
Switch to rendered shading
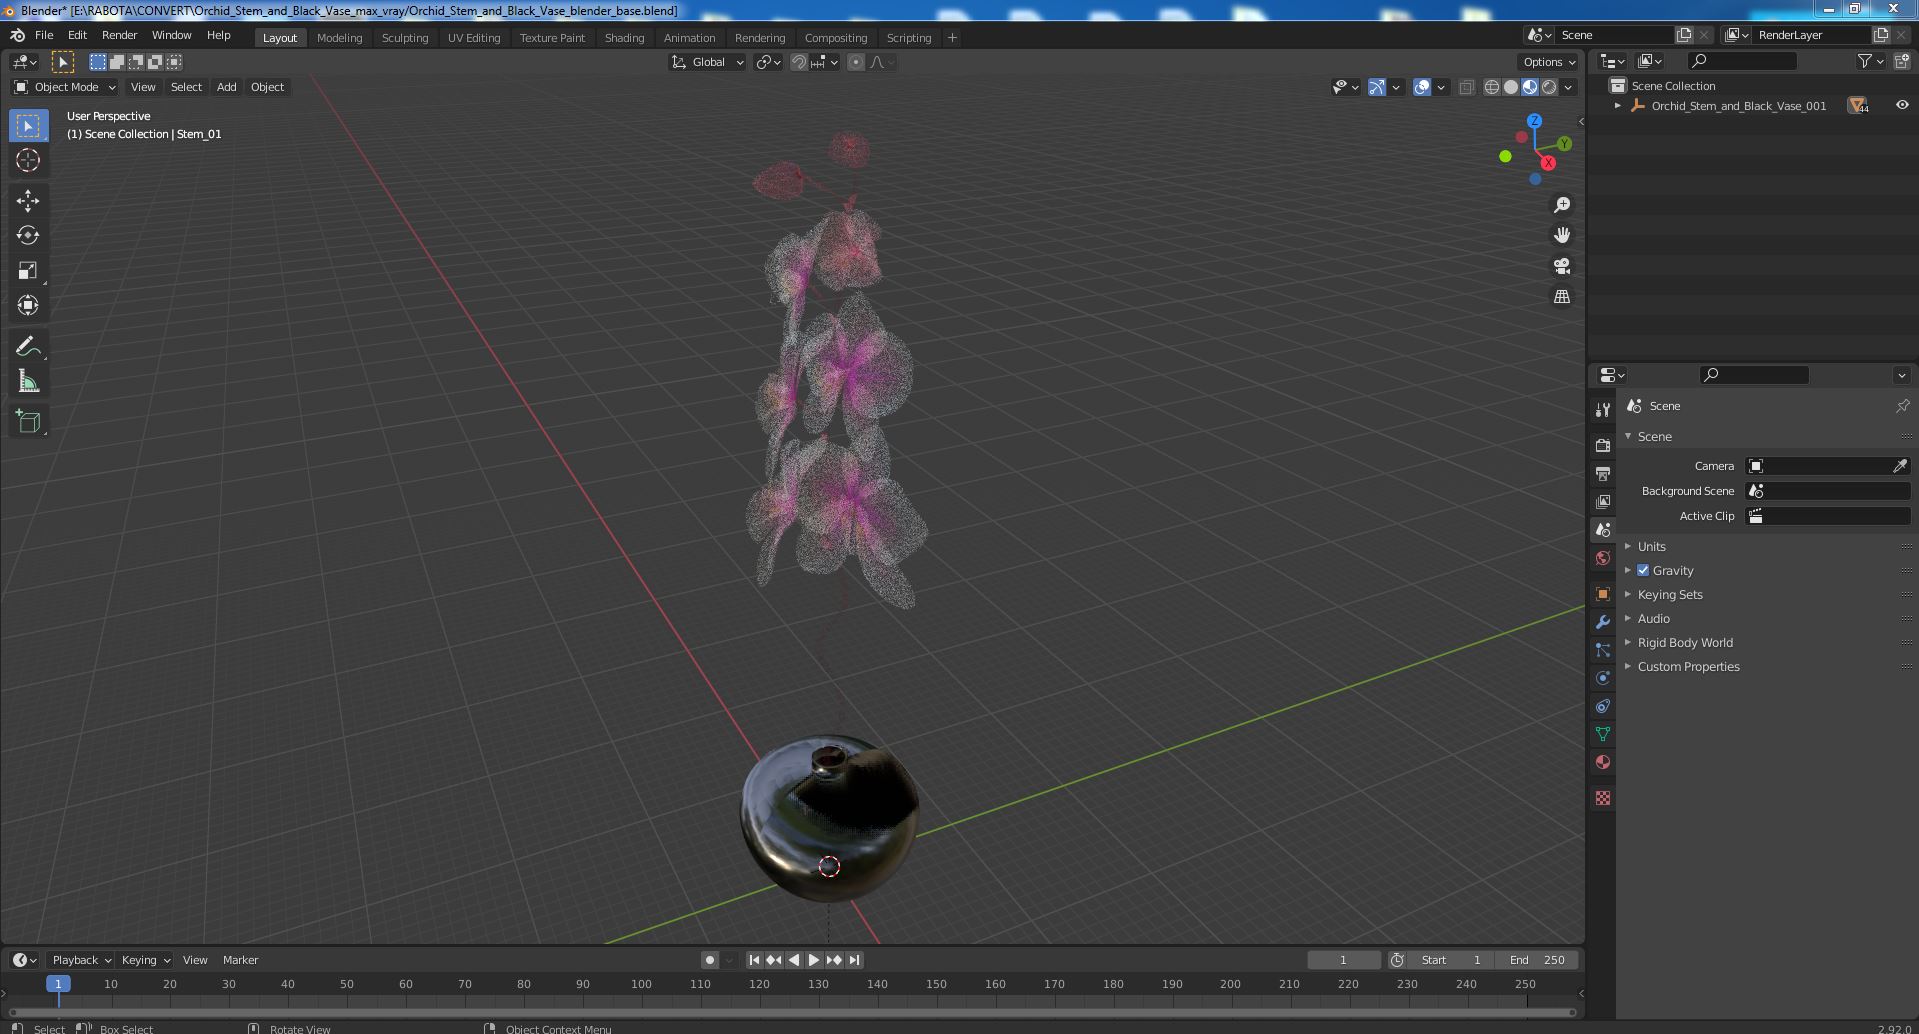tap(1549, 87)
